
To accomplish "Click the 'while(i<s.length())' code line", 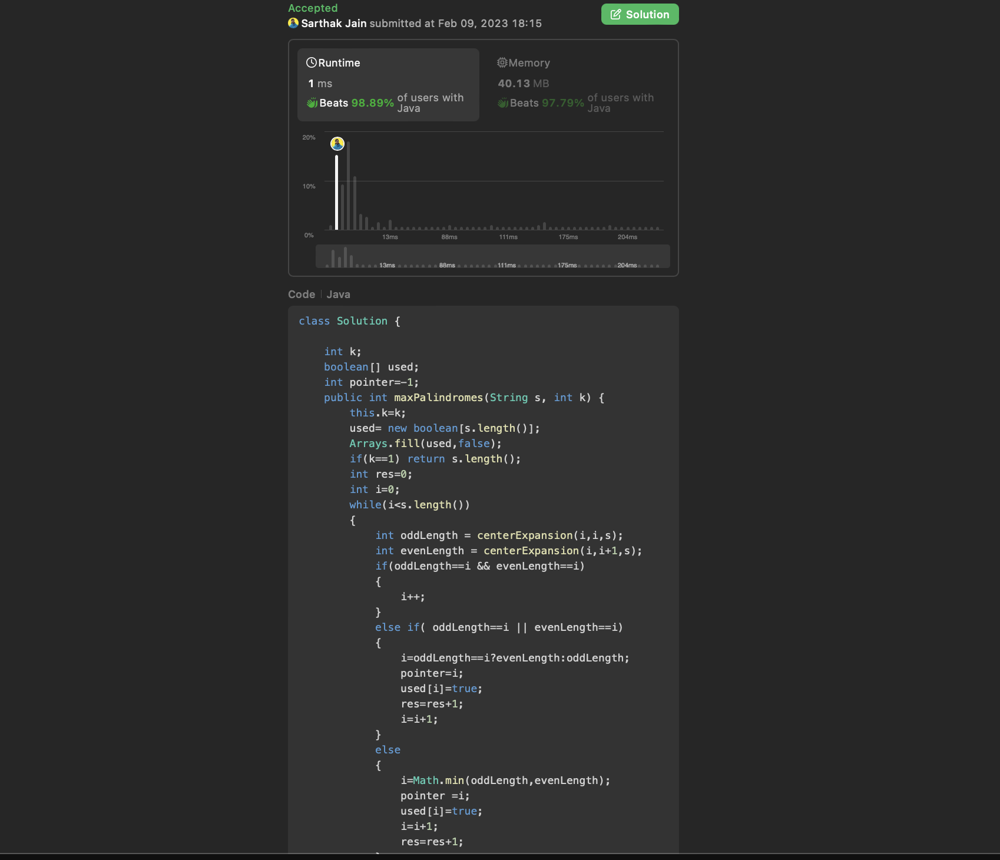I will point(409,505).
